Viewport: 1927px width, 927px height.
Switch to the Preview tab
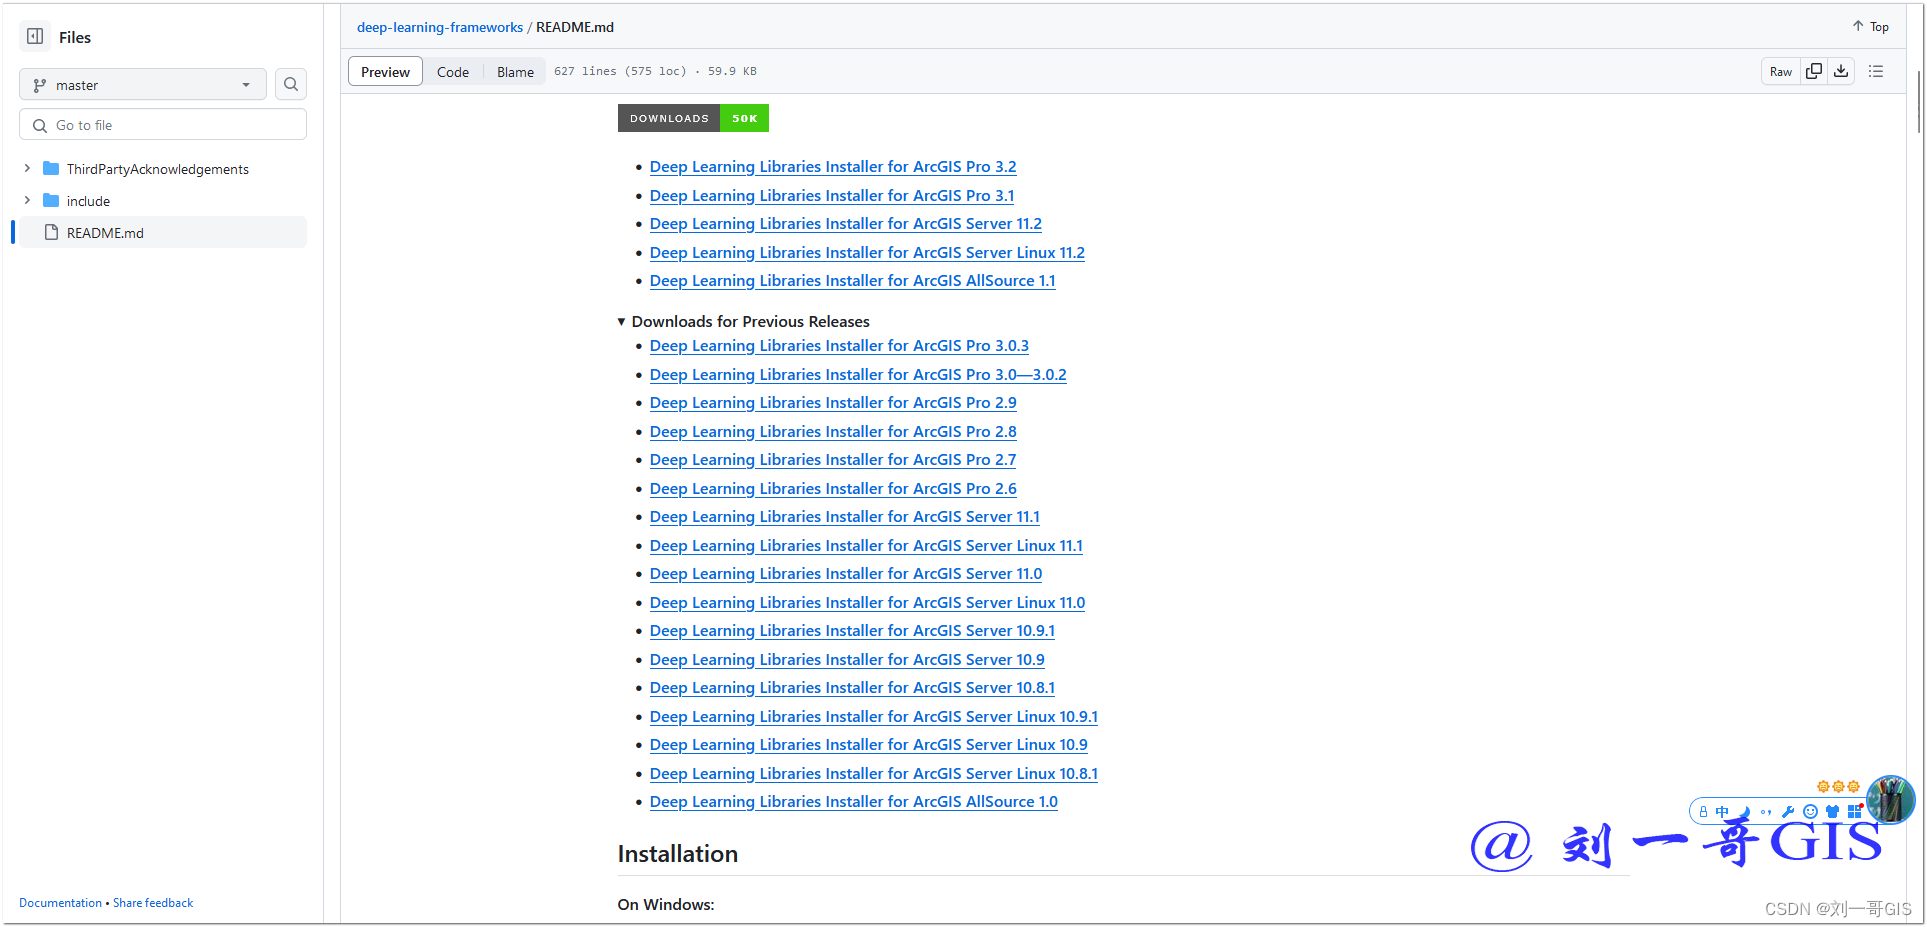[385, 72]
